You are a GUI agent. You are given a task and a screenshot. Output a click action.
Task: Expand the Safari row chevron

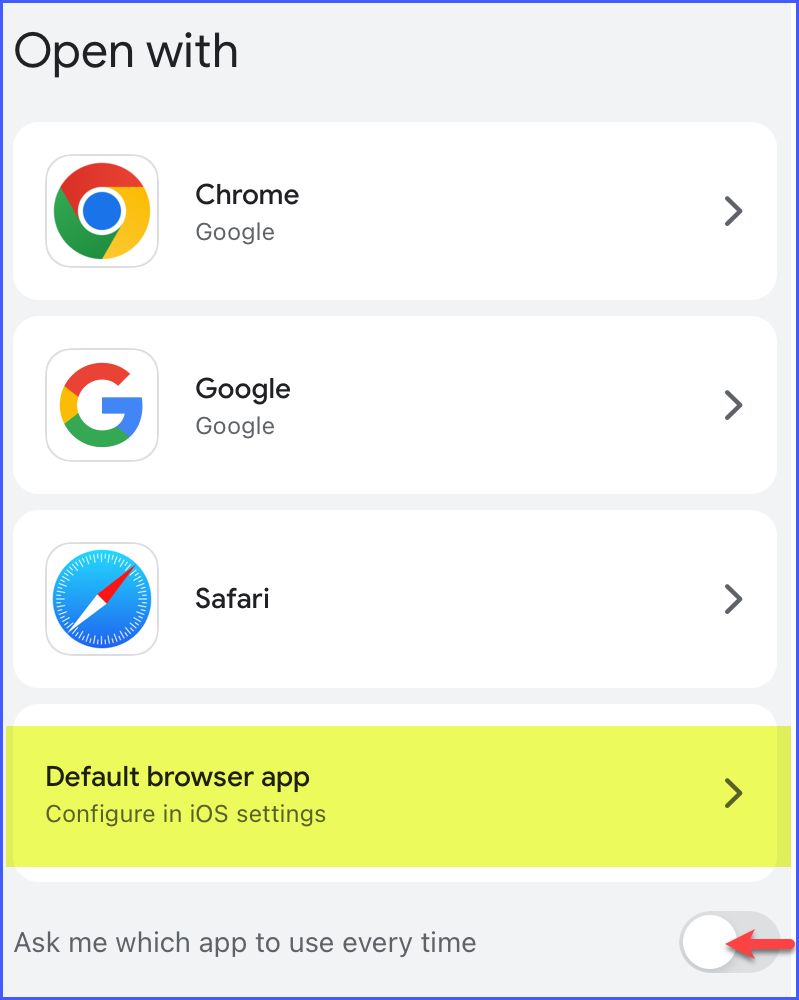point(733,598)
